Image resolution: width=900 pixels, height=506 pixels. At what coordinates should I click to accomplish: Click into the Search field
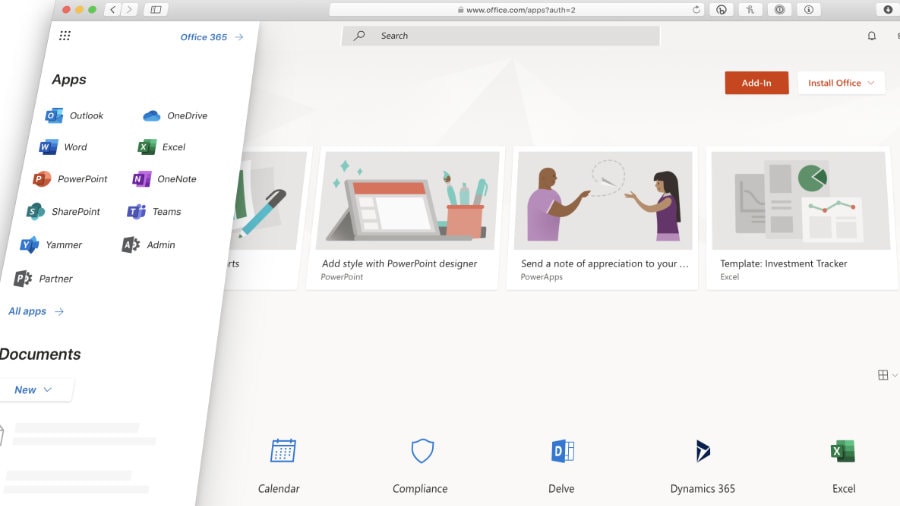pyautogui.click(x=501, y=36)
